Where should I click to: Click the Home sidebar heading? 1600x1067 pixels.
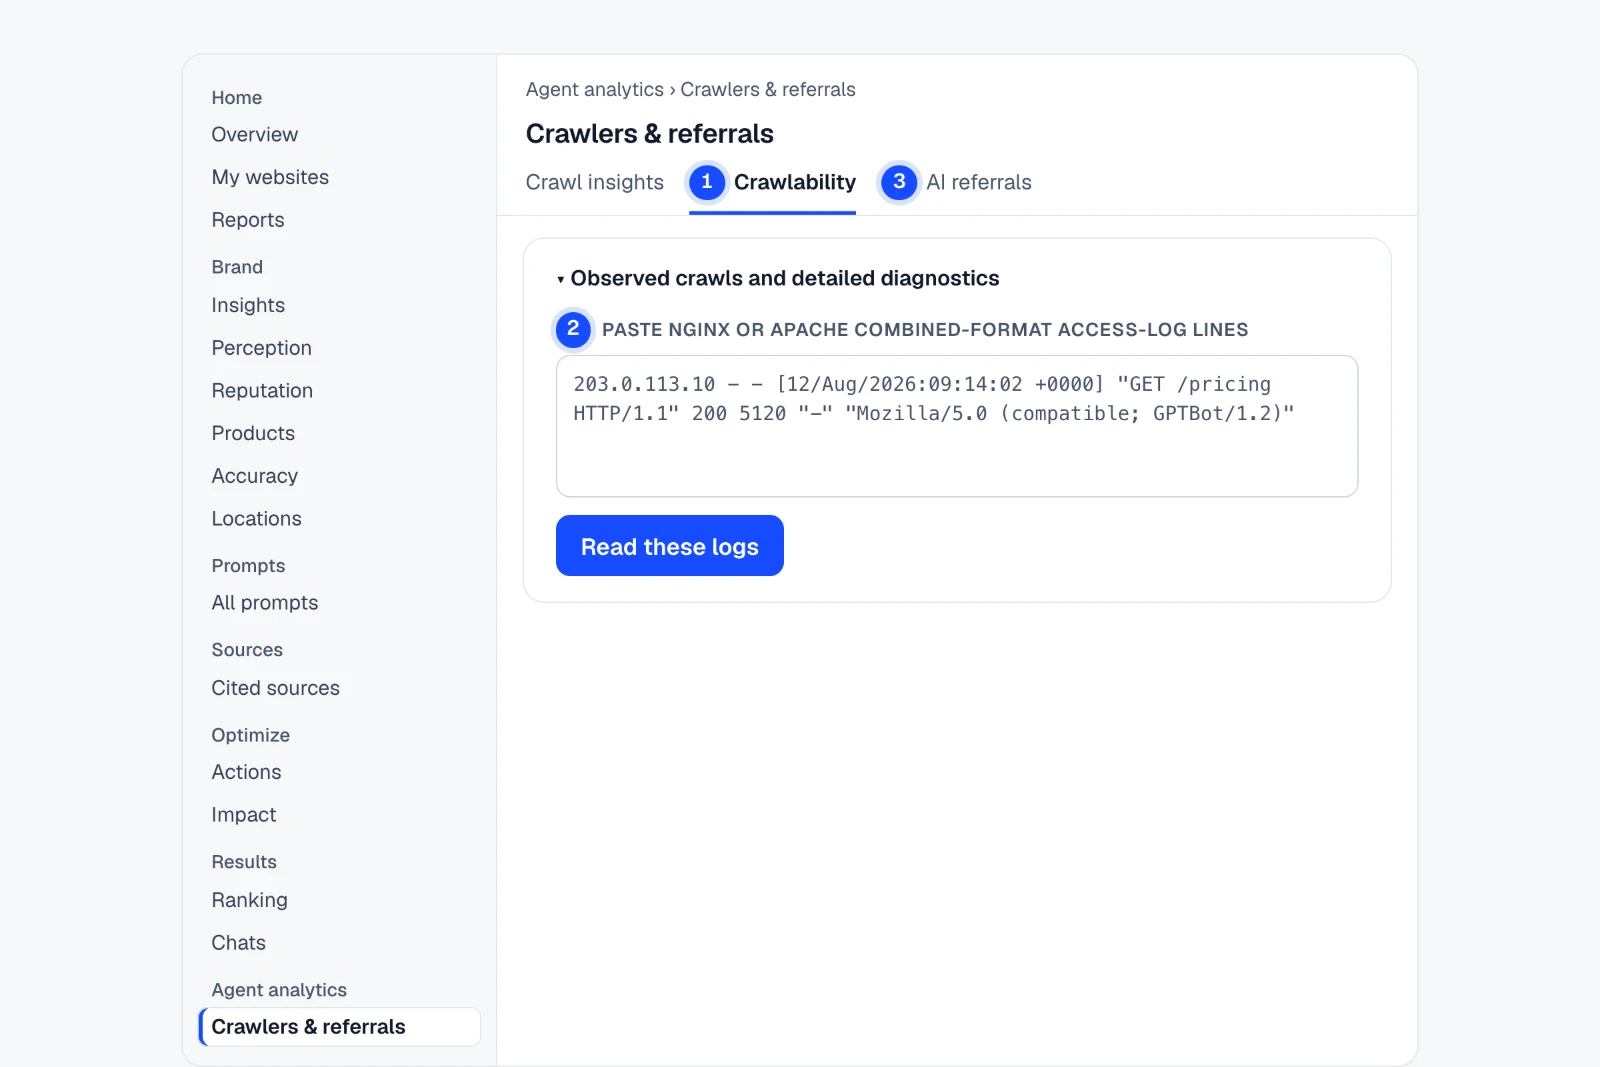[237, 97]
